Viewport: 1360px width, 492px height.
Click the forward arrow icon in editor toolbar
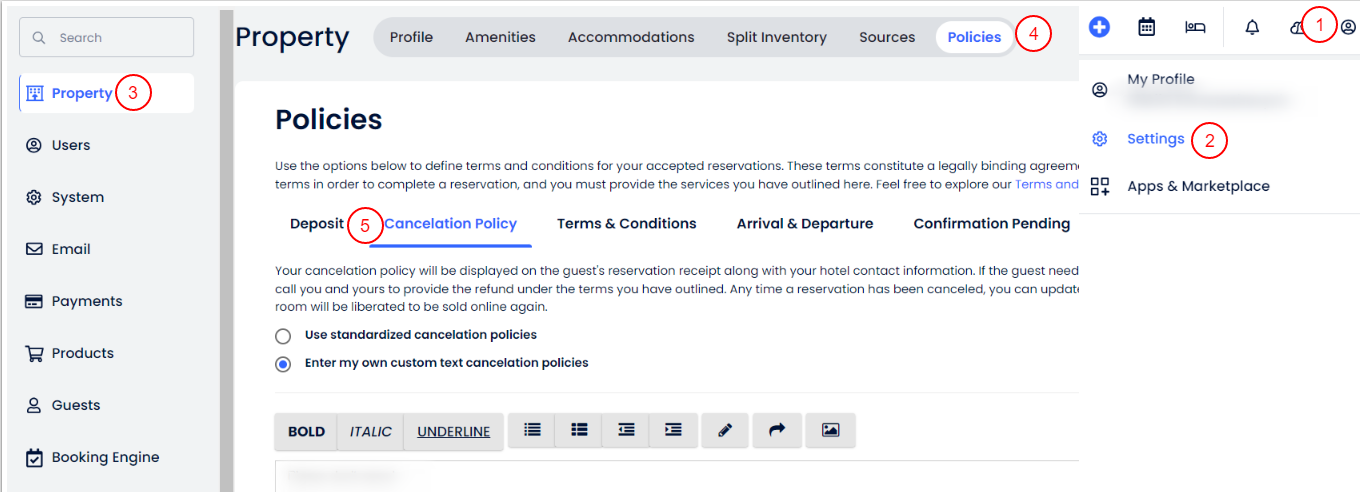click(x=778, y=430)
